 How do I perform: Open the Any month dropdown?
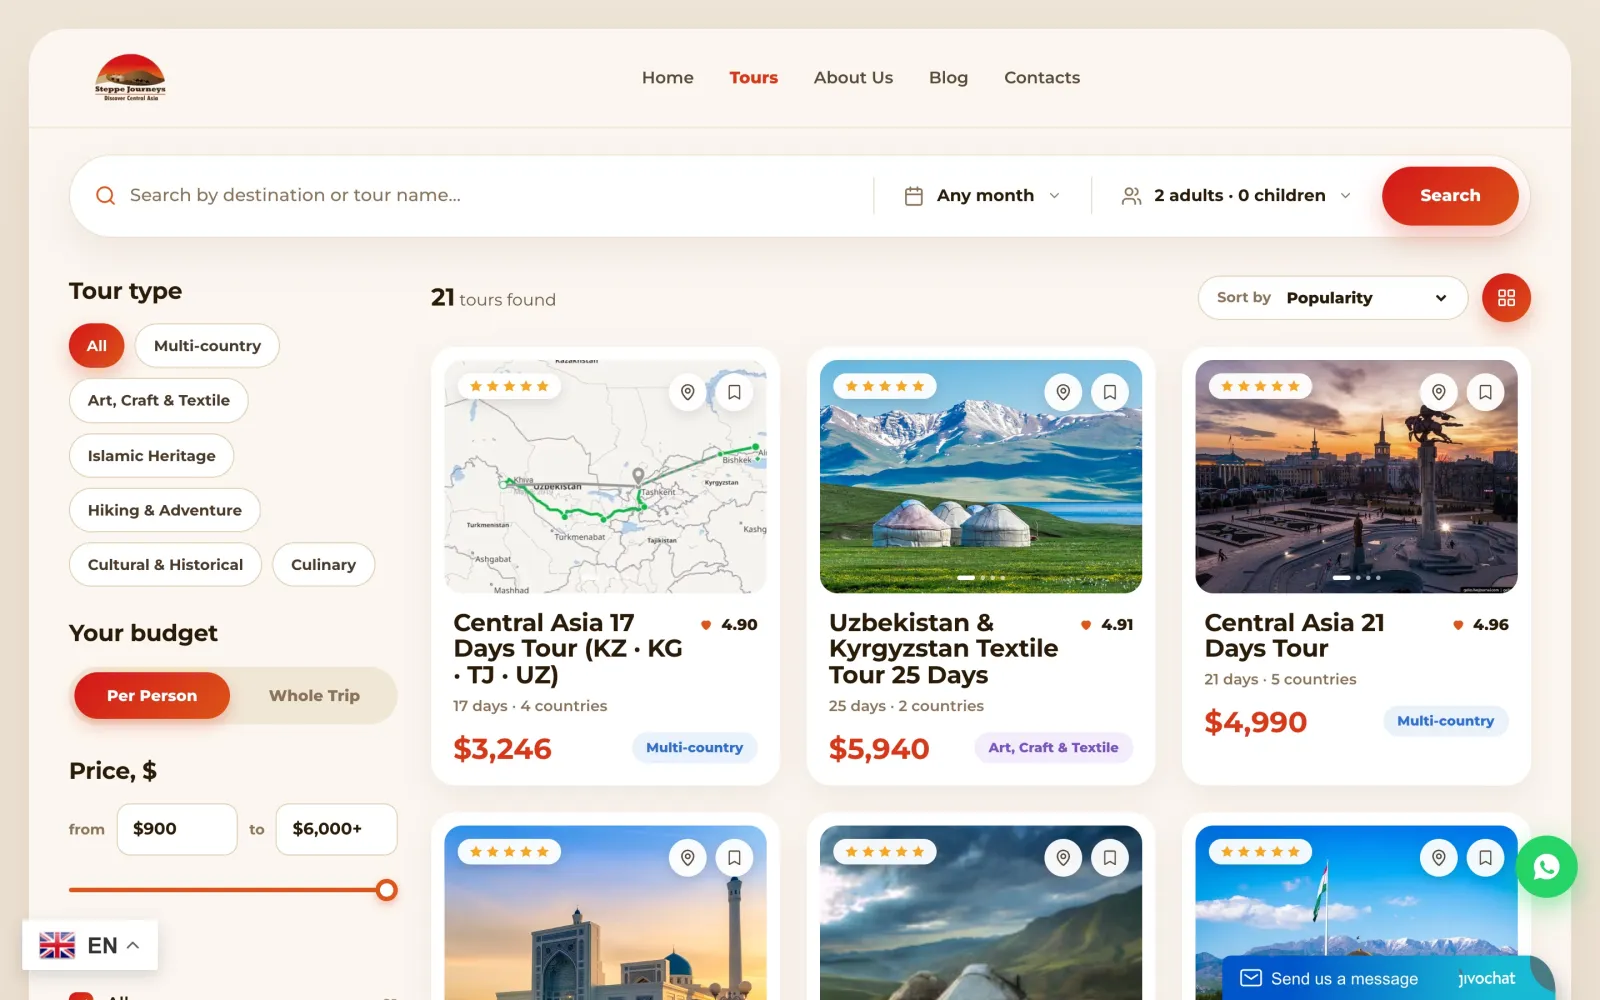click(x=982, y=196)
